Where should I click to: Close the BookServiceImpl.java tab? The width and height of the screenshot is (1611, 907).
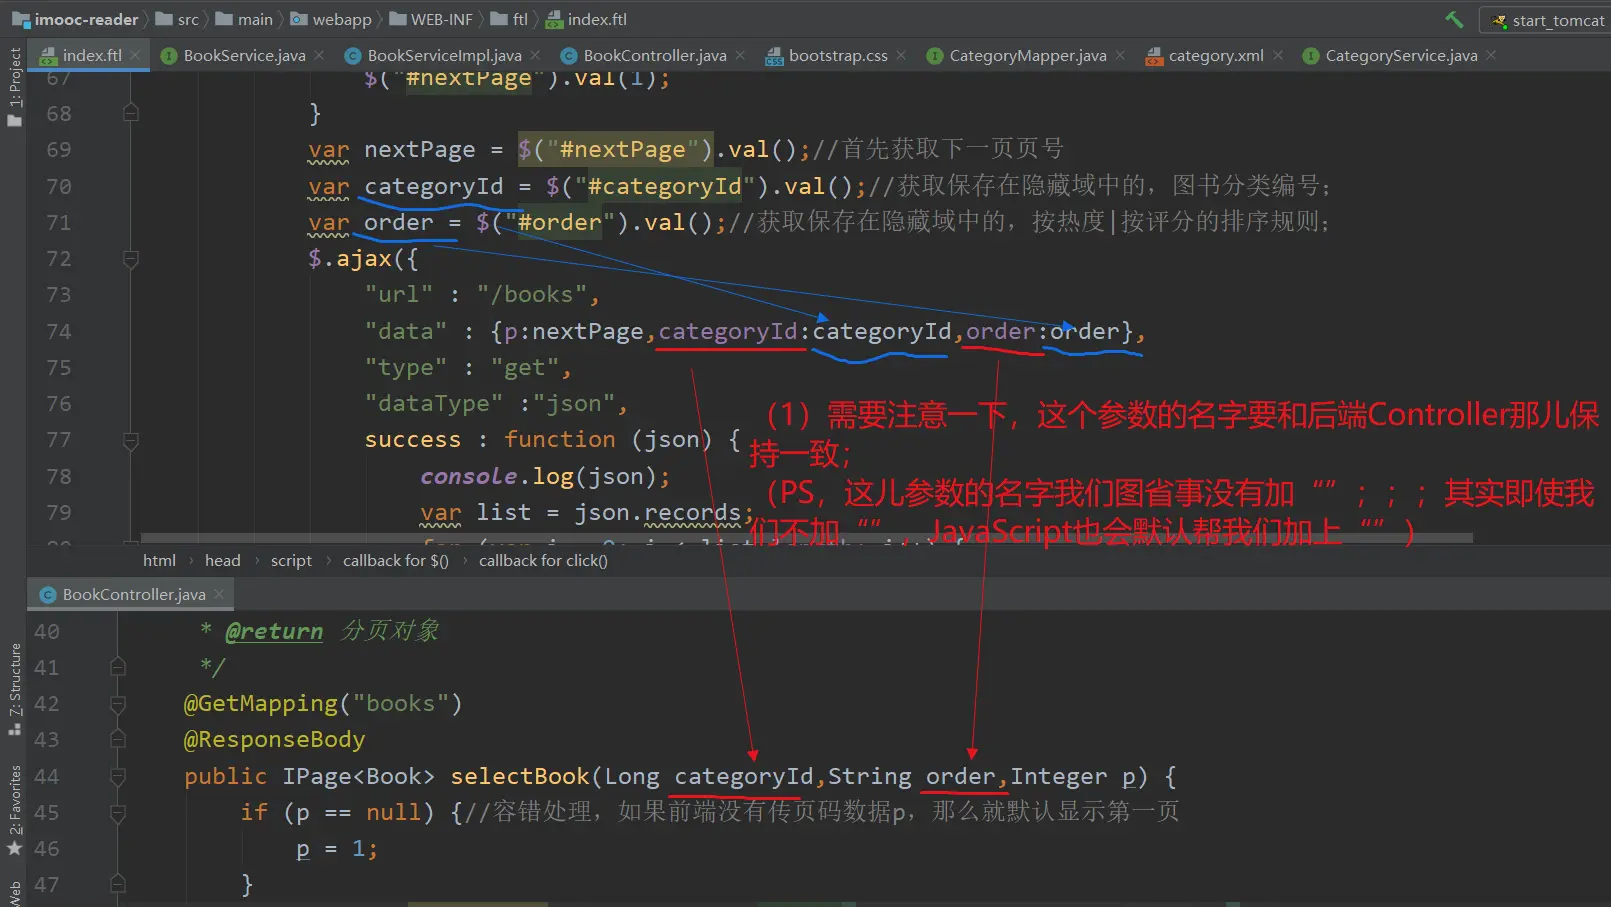point(535,55)
